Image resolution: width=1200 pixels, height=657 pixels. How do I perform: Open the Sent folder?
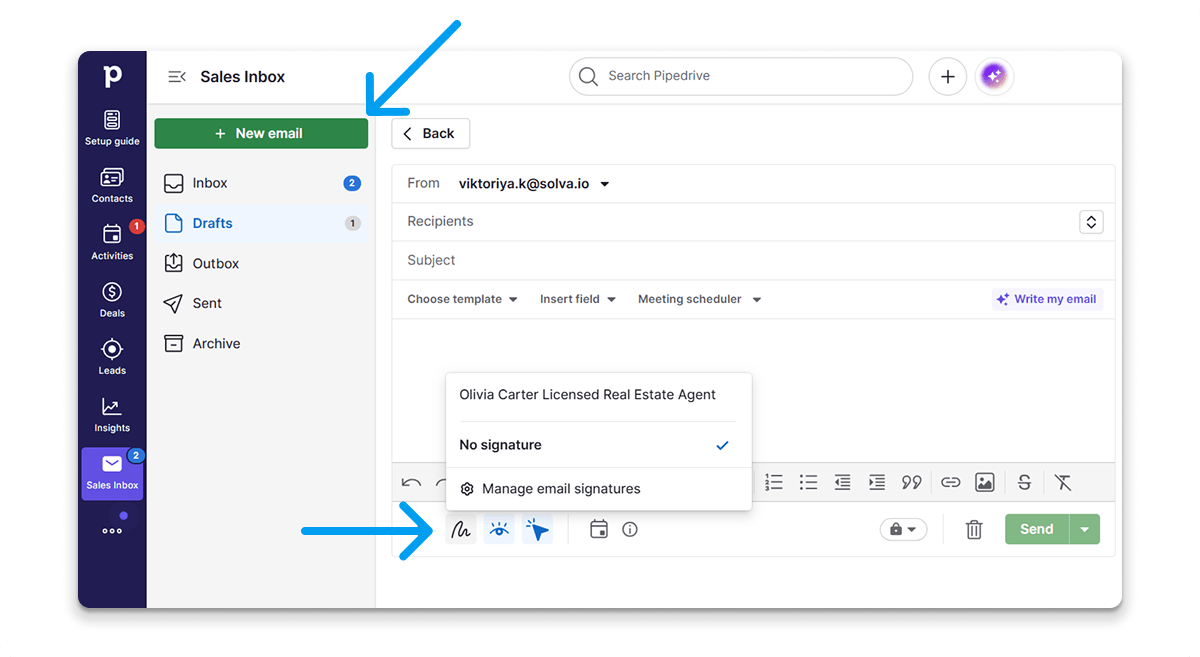pyautogui.click(x=261, y=303)
